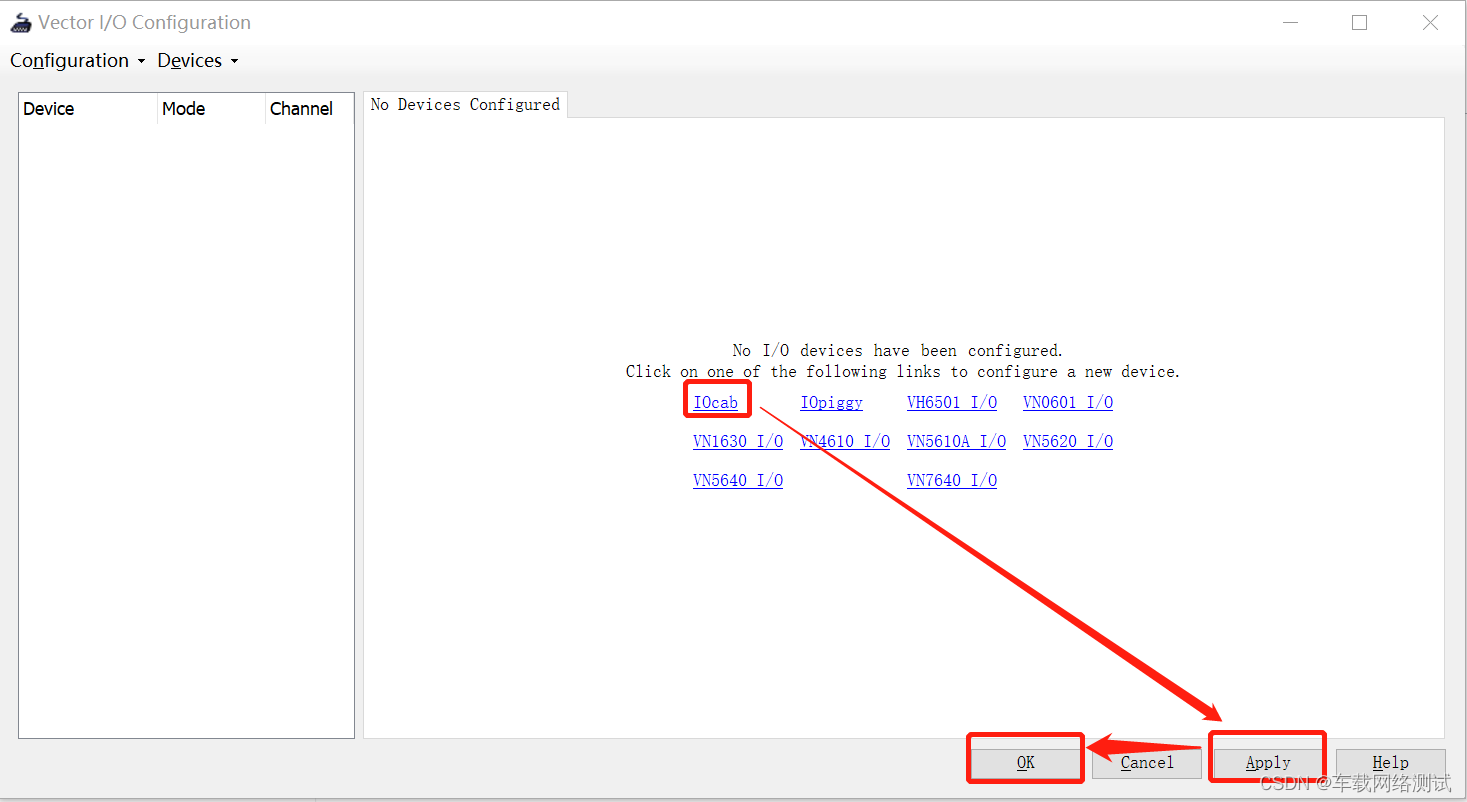Click the VN0601 I/O link
Screen dimensions: 1467x802
[x=1068, y=403]
